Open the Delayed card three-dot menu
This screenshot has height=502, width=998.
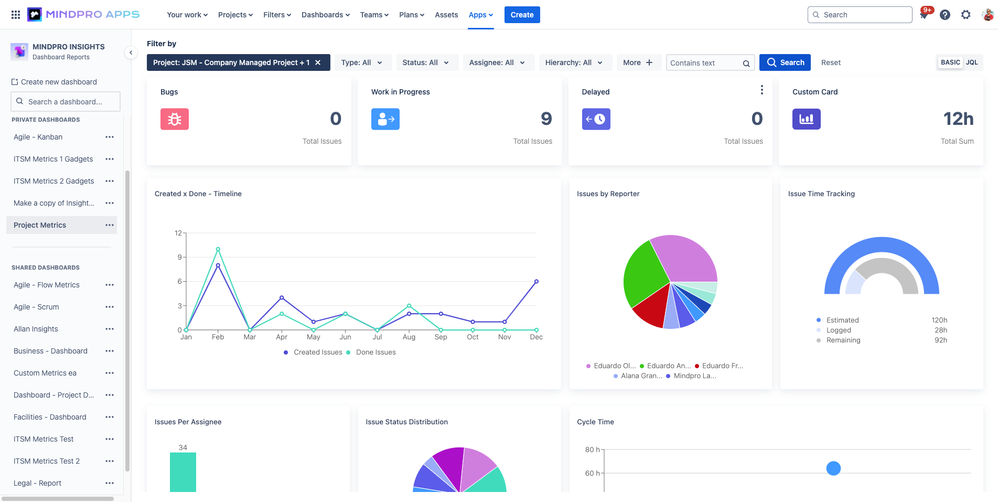tap(762, 90)
